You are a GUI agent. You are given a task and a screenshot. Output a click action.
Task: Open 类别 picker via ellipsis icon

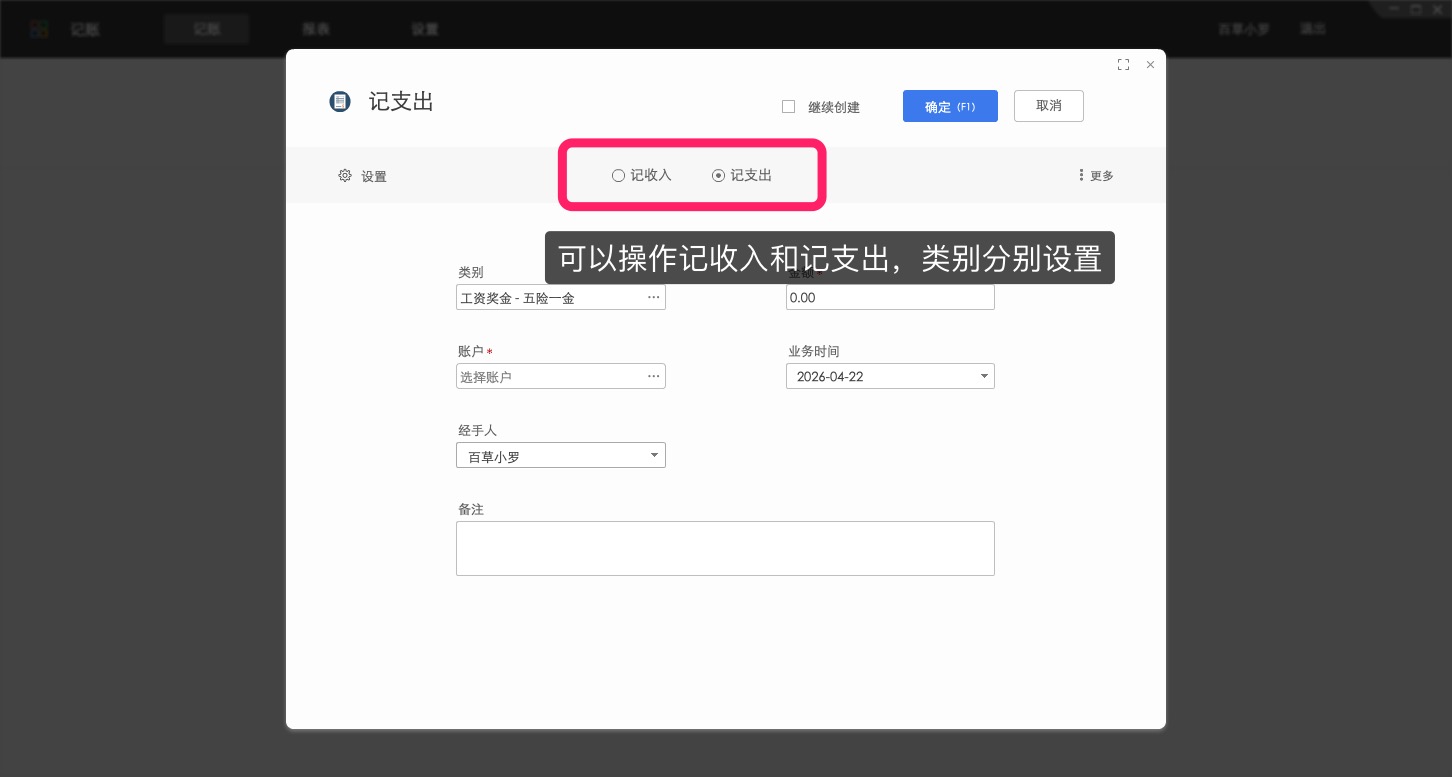pos(653,297)
